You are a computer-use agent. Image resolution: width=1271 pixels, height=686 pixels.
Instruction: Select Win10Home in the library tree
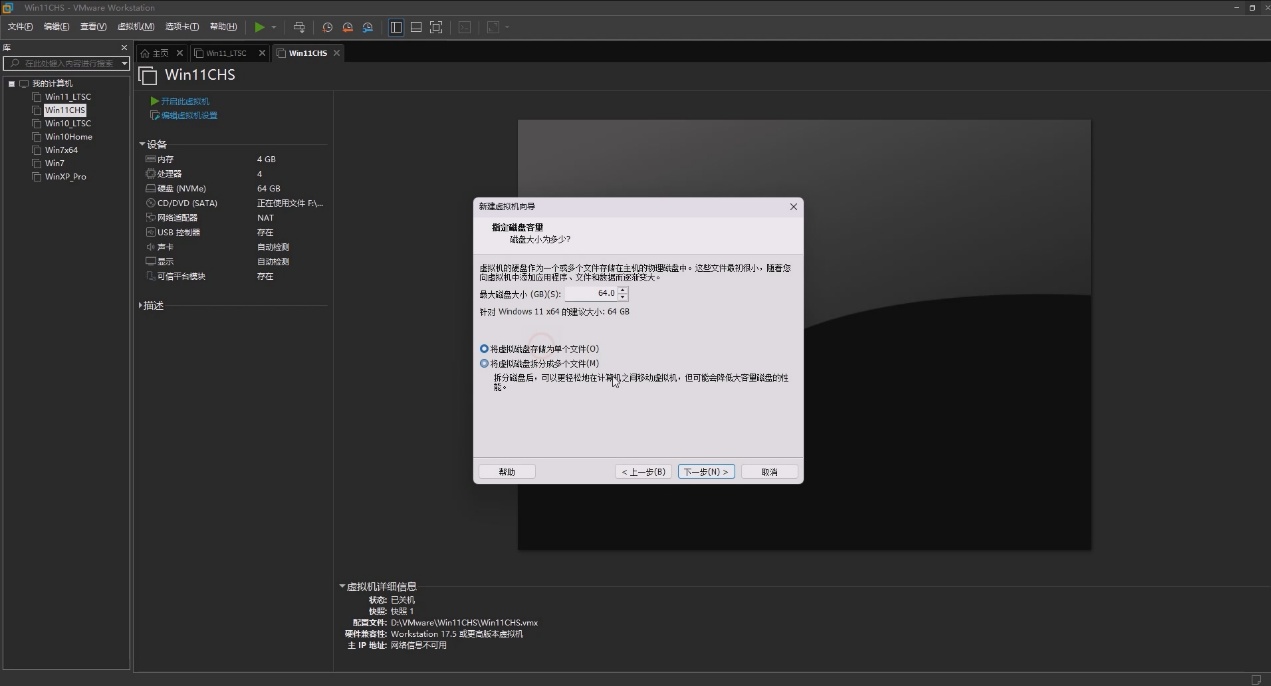[68, 137]
